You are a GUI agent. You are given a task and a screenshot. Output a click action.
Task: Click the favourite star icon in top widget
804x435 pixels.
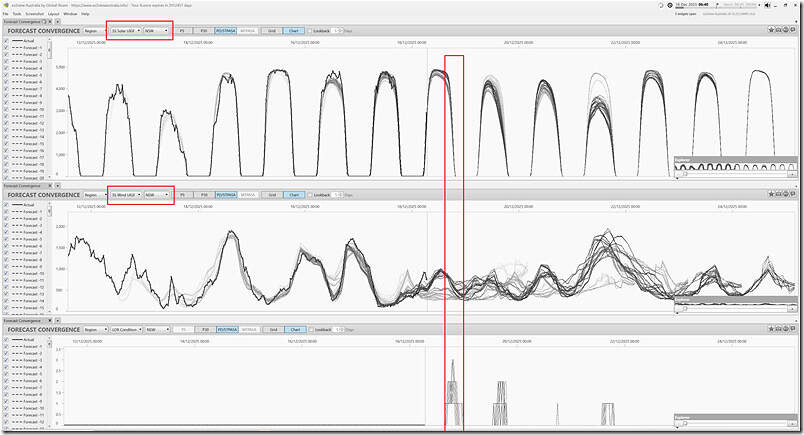[772, 31]
